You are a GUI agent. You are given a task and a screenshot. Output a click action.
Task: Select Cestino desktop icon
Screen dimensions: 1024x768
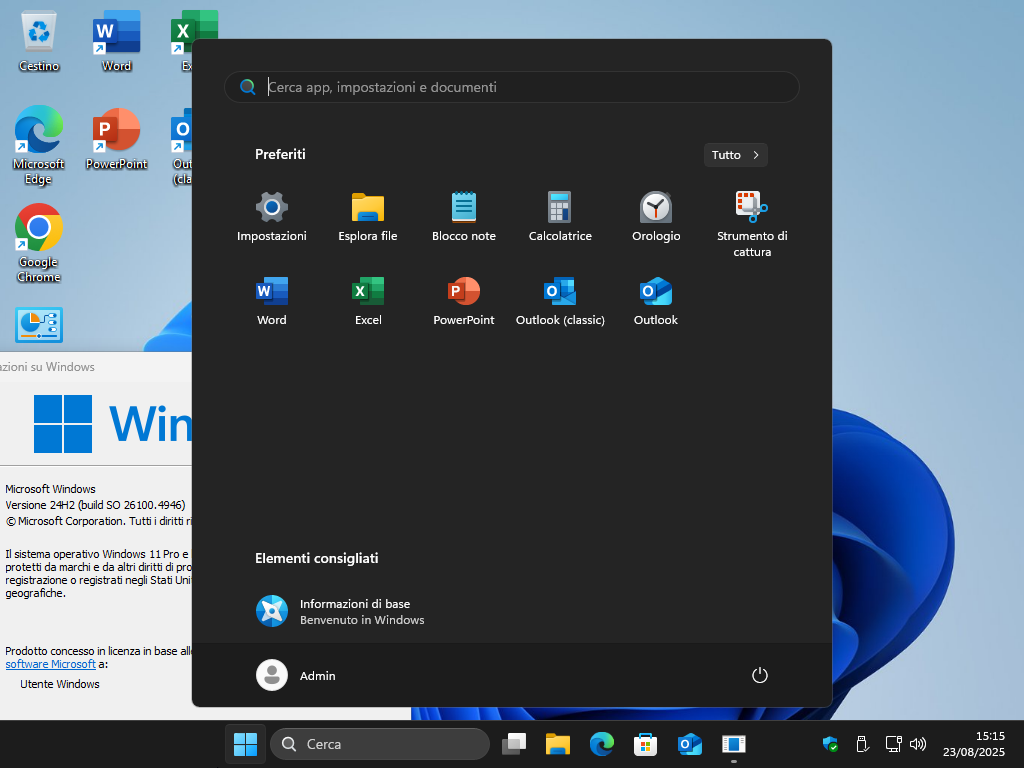39,40
